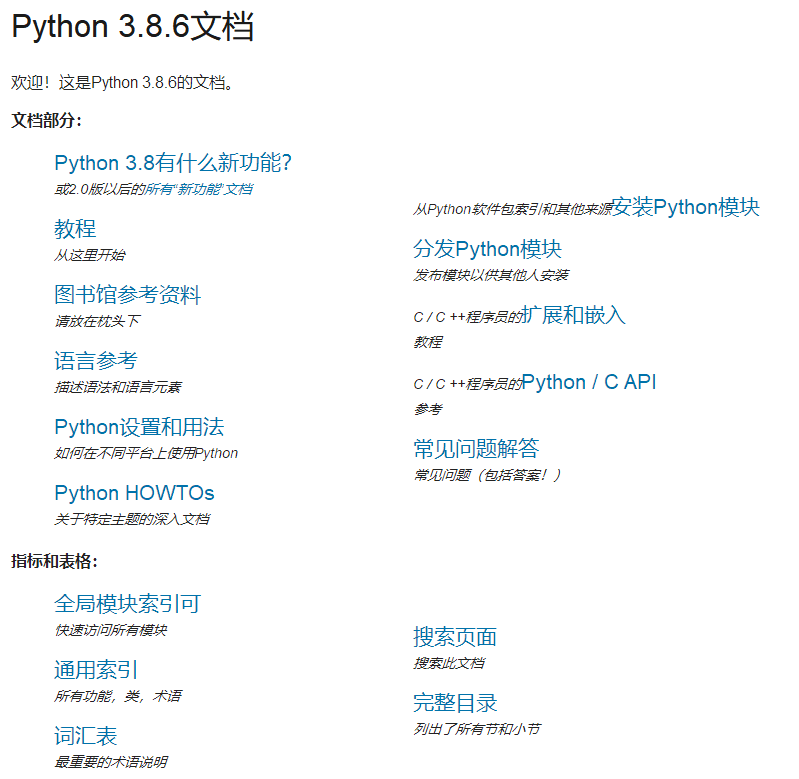Click the '文档部分:' section heading

[x=46, y=121]
